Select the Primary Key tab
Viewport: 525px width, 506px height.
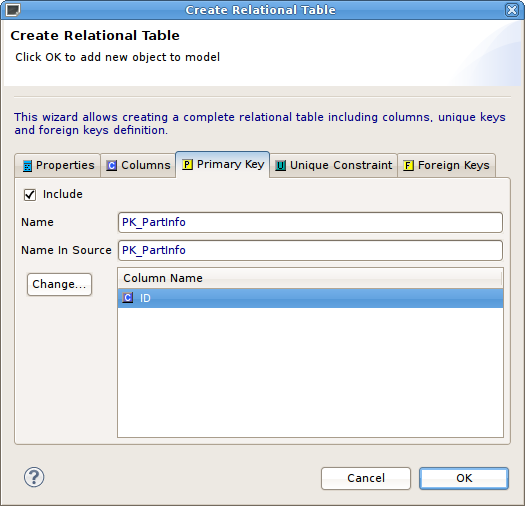223,164
